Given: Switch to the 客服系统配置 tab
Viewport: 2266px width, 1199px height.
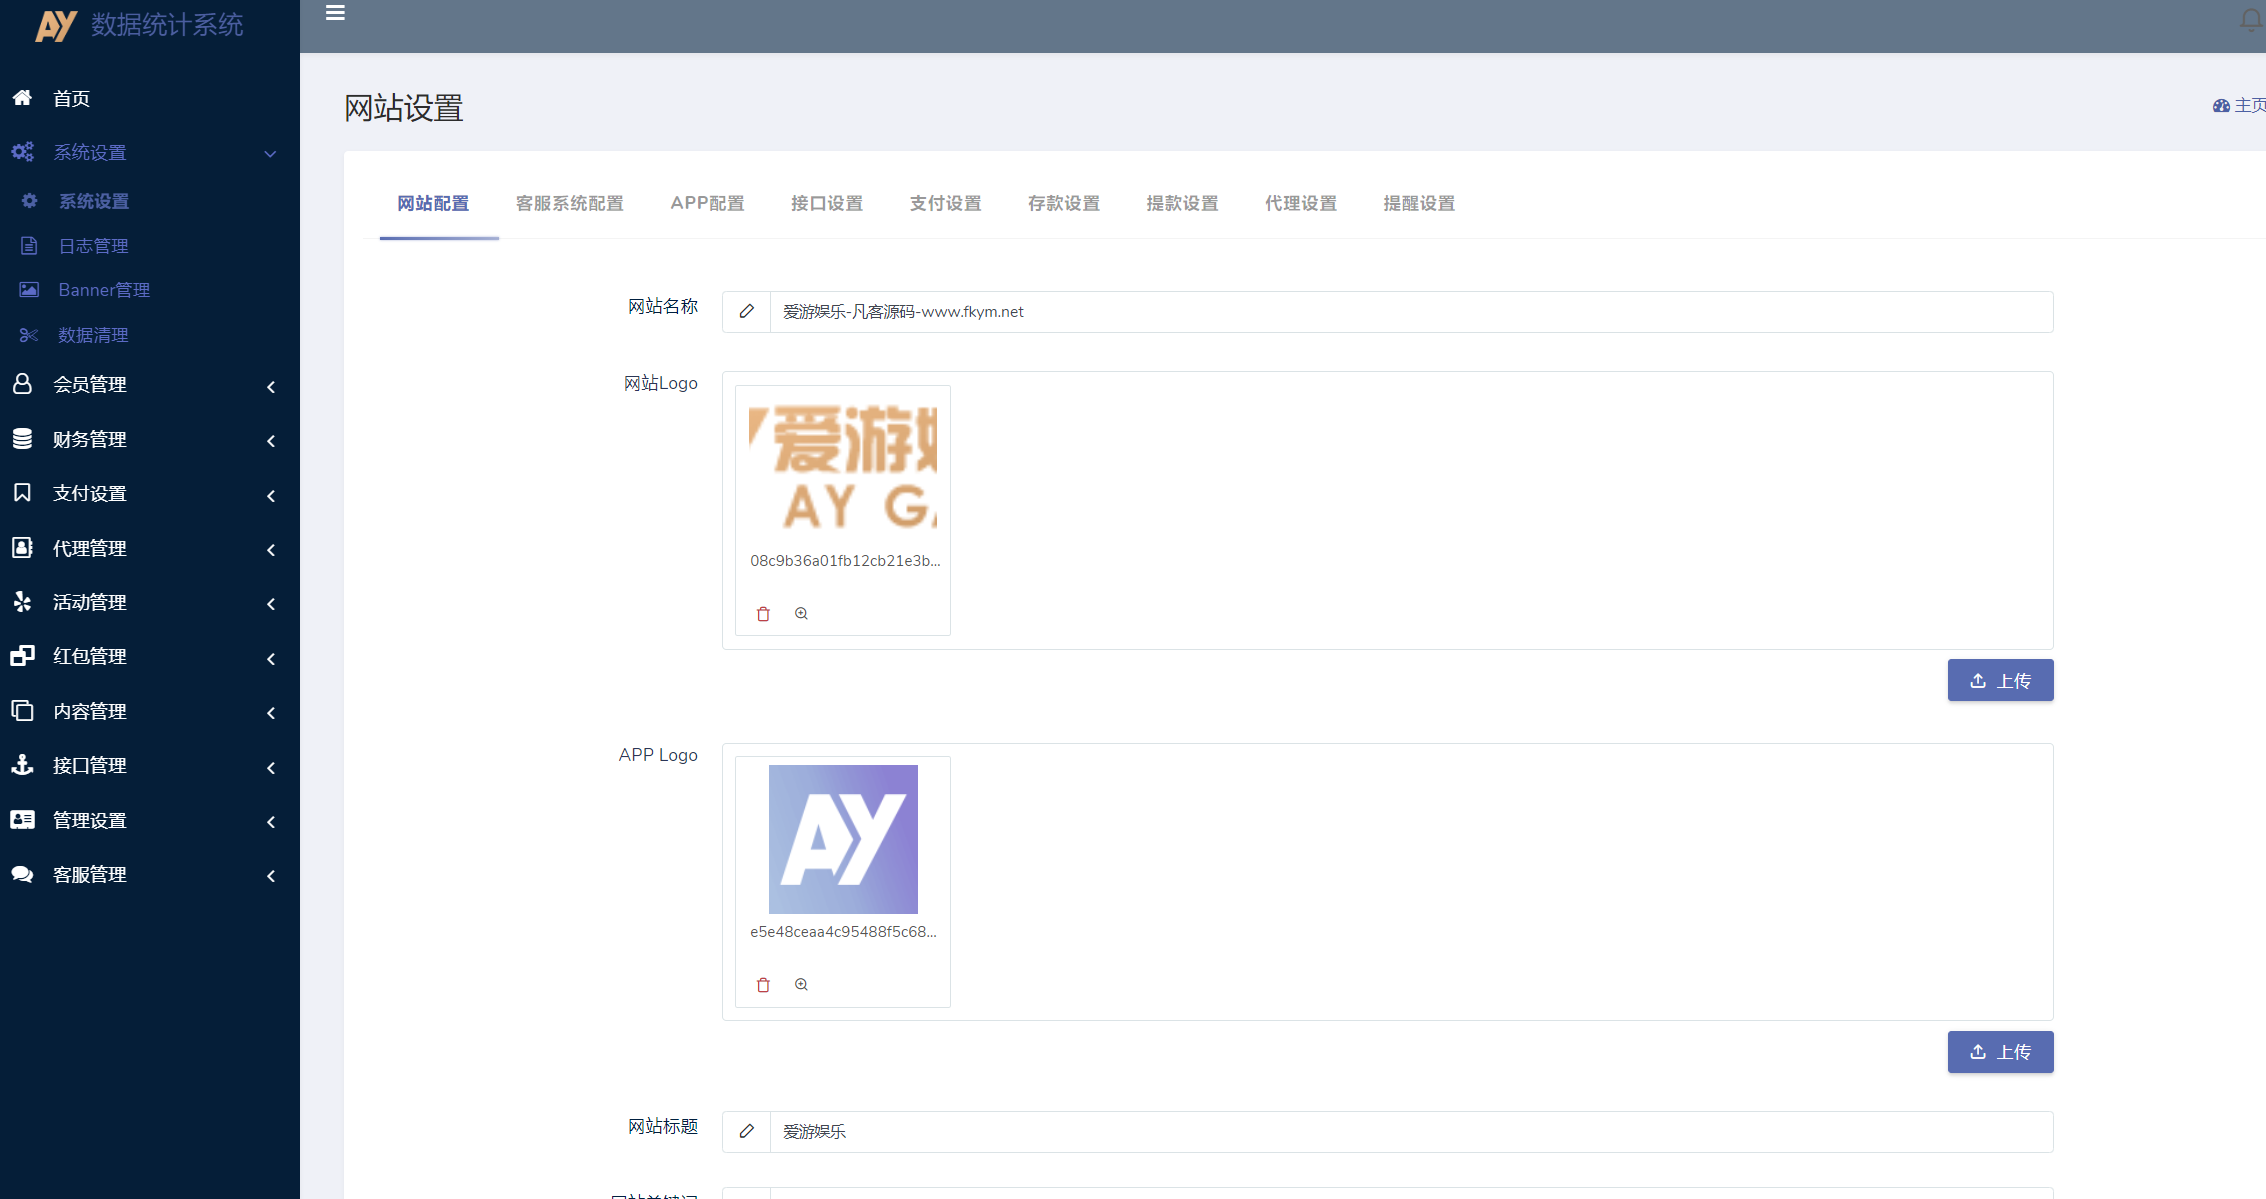Looking at the screenshot, I should [x=569, y=203].
